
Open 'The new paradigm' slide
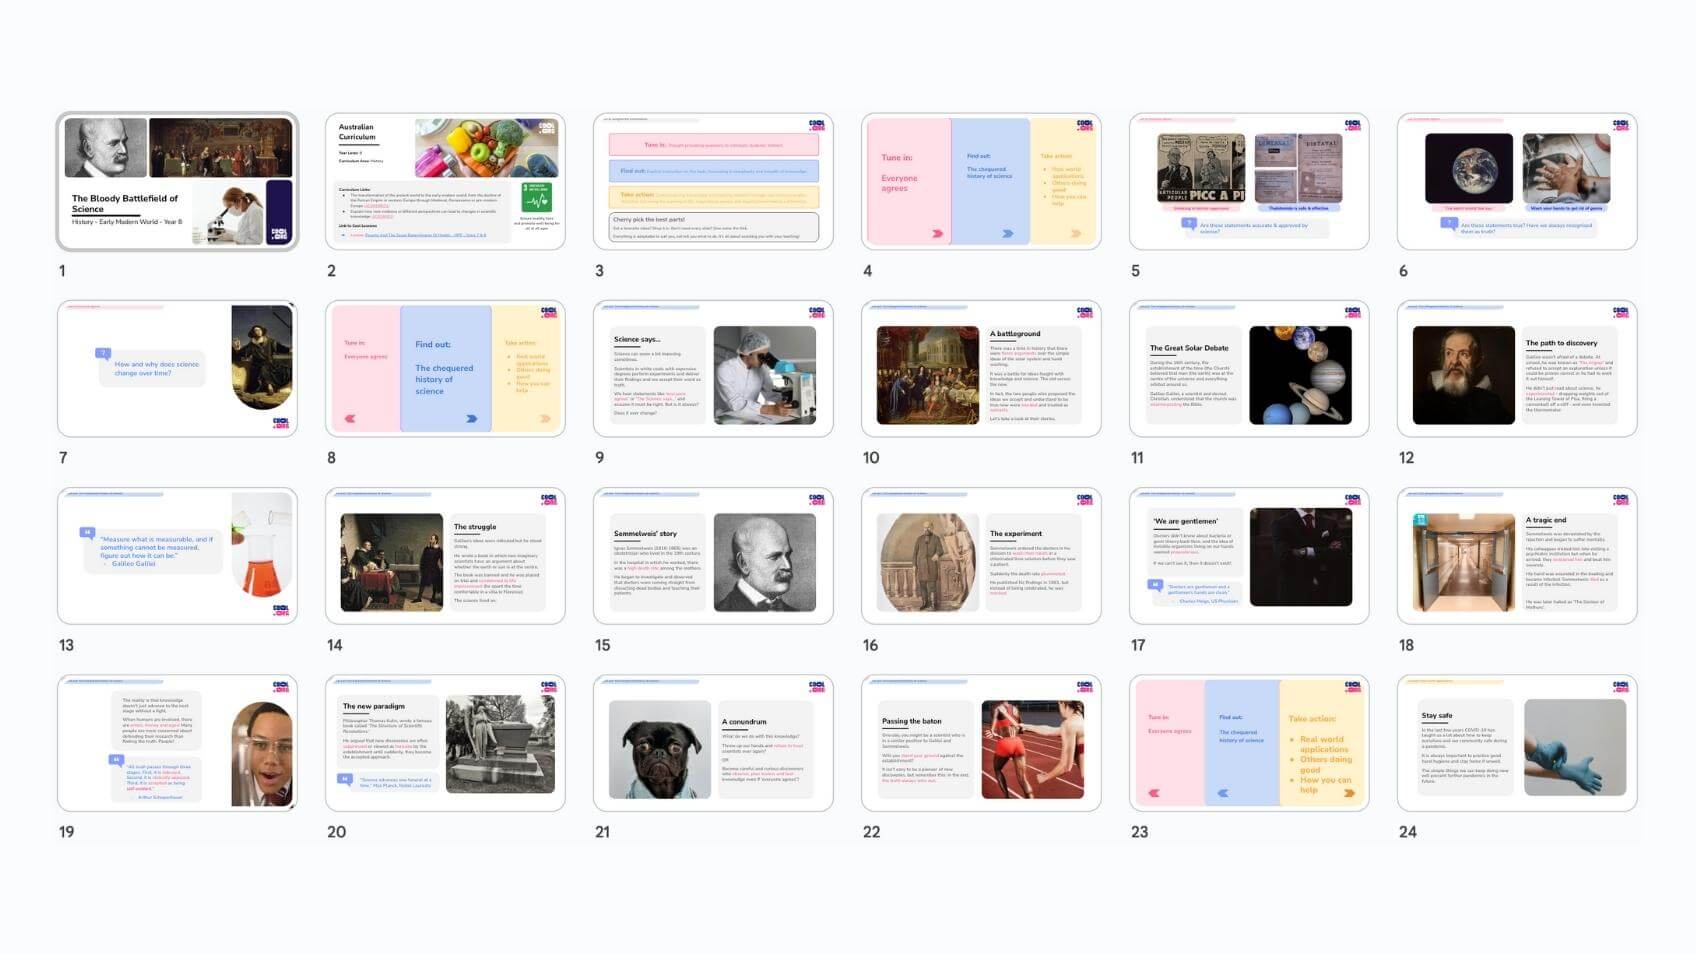(x=445, y=743)
